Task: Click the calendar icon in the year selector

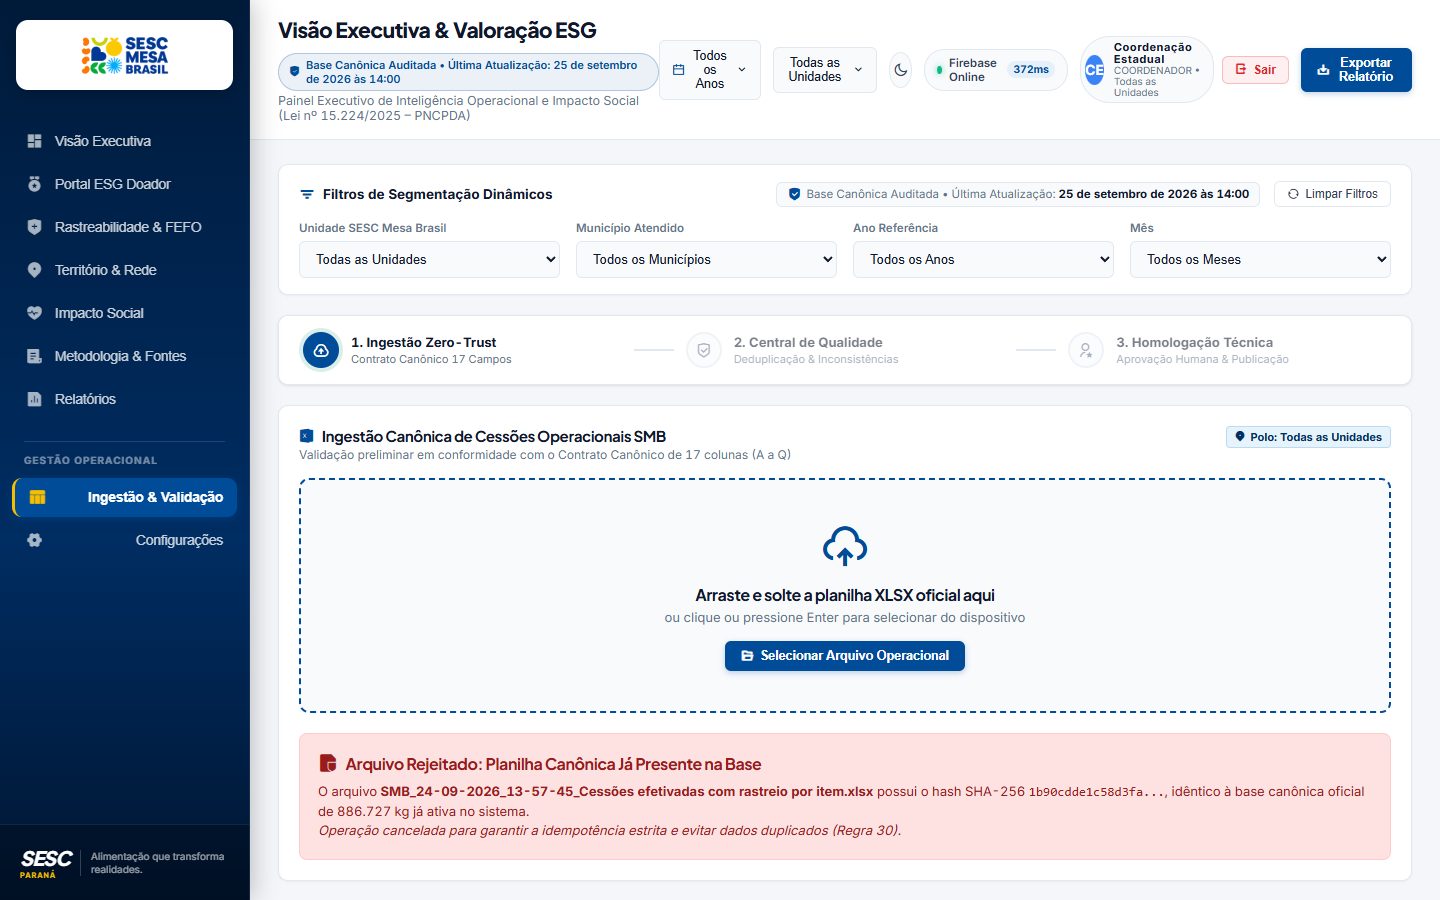Action: click(678, 70)
